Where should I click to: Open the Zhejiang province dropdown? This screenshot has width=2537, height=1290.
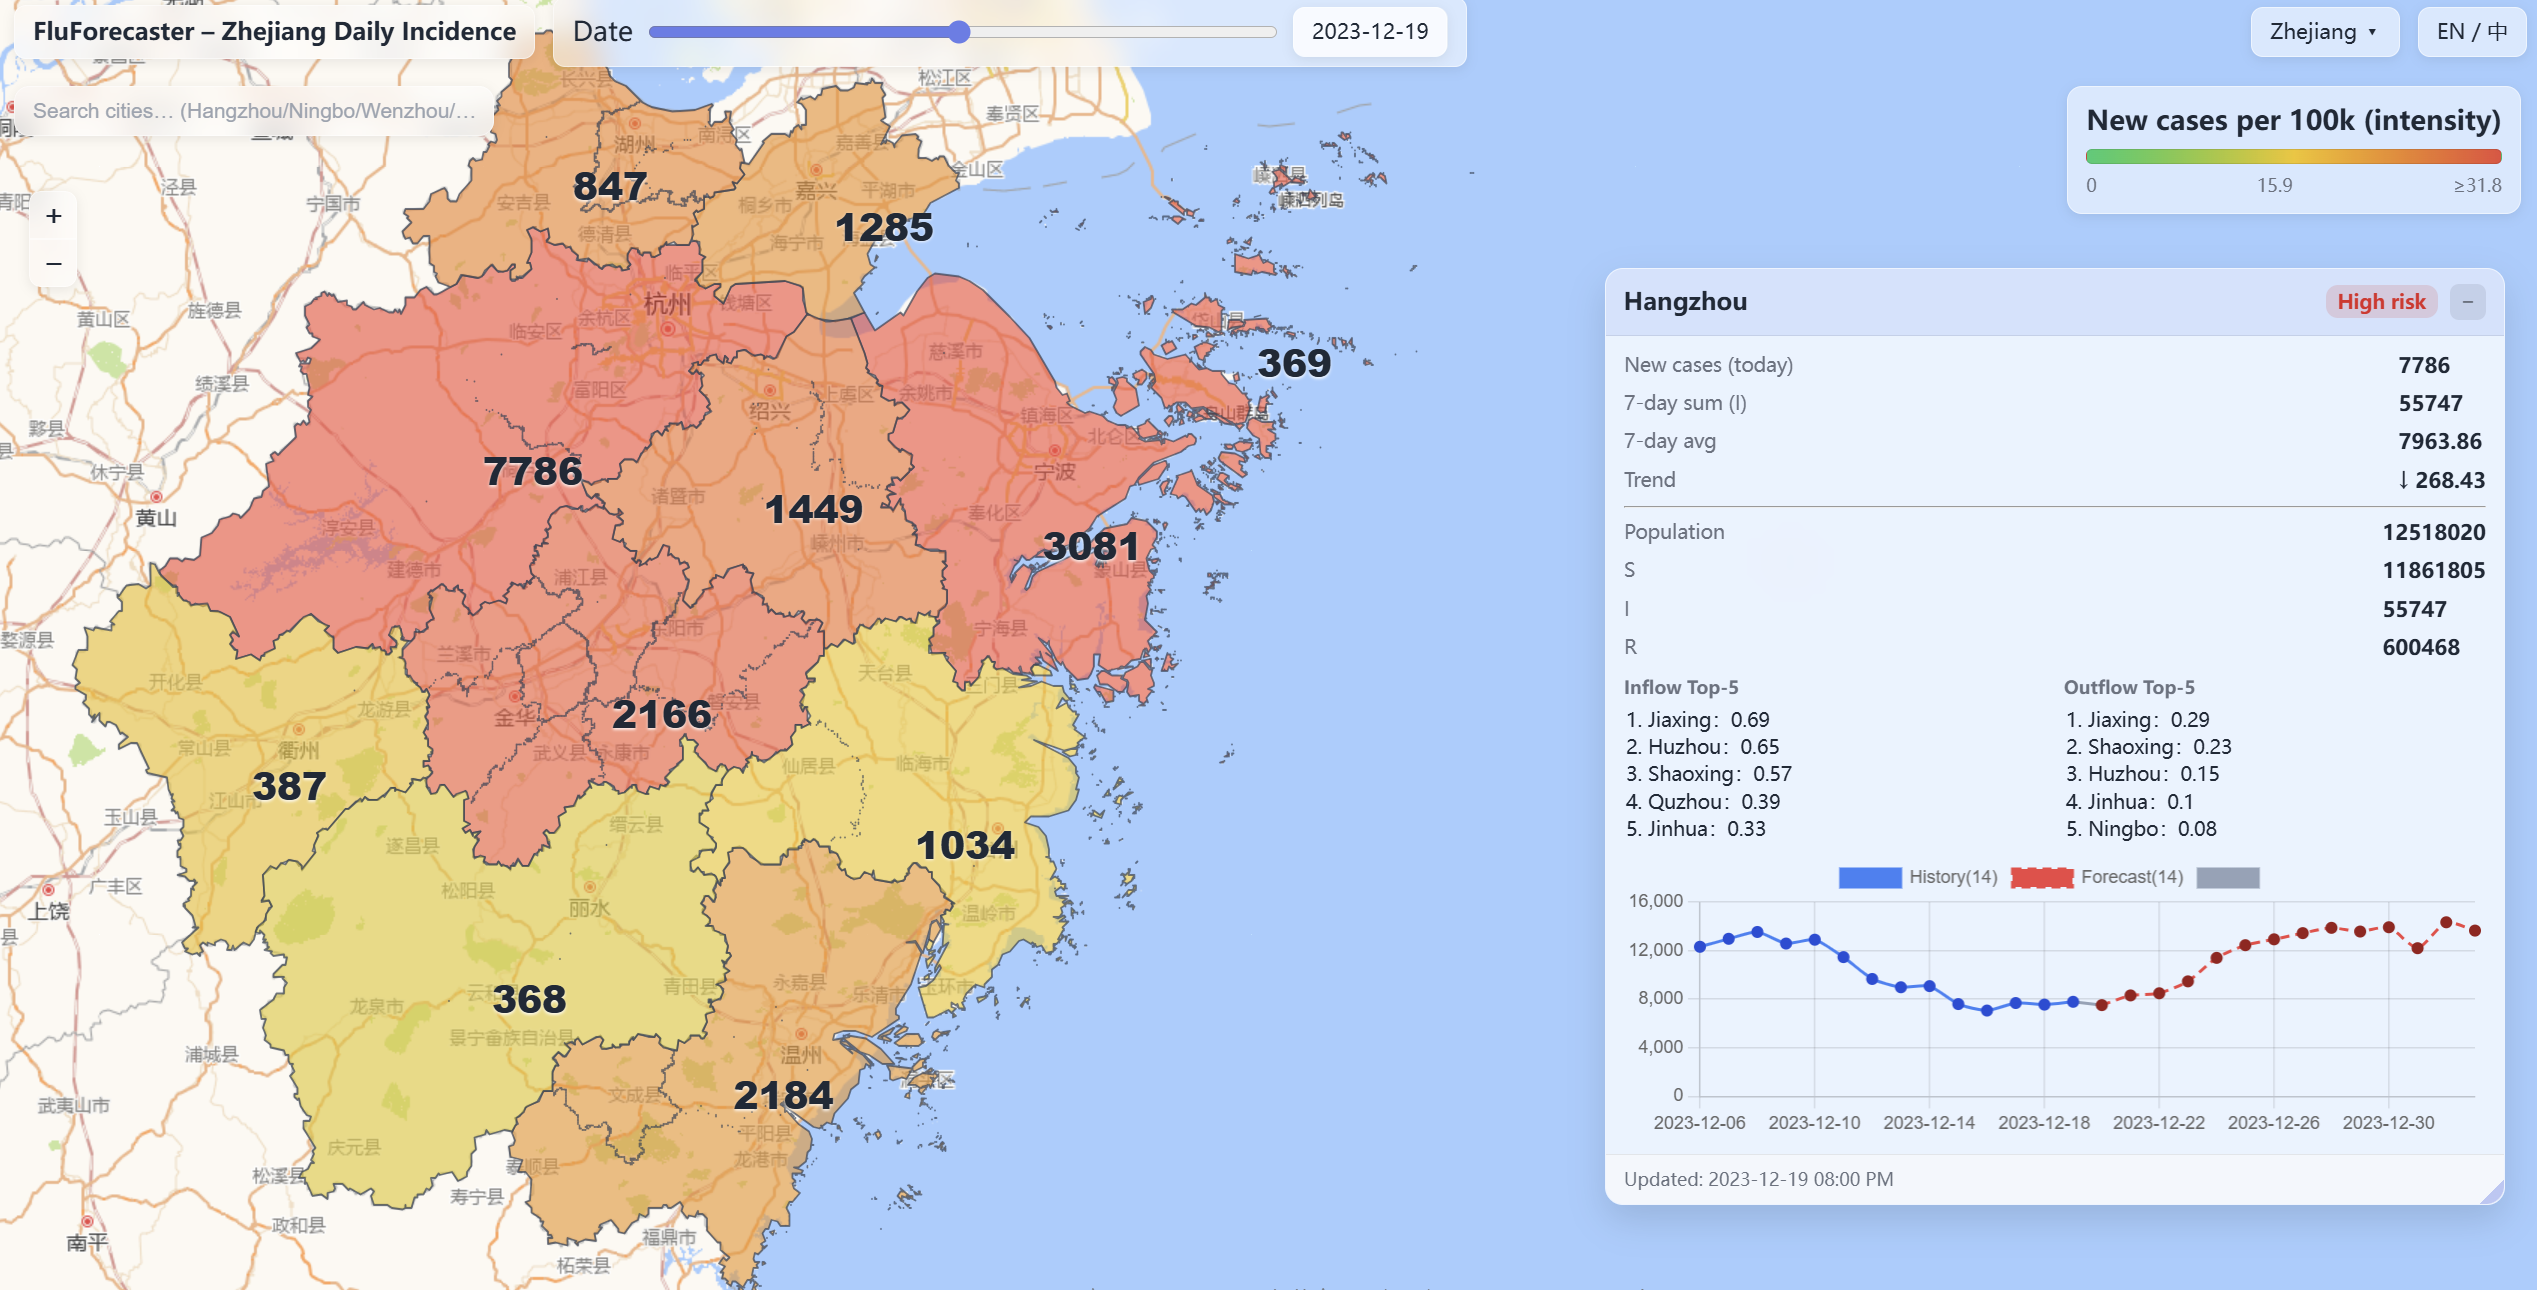[x=2324, y=32]
